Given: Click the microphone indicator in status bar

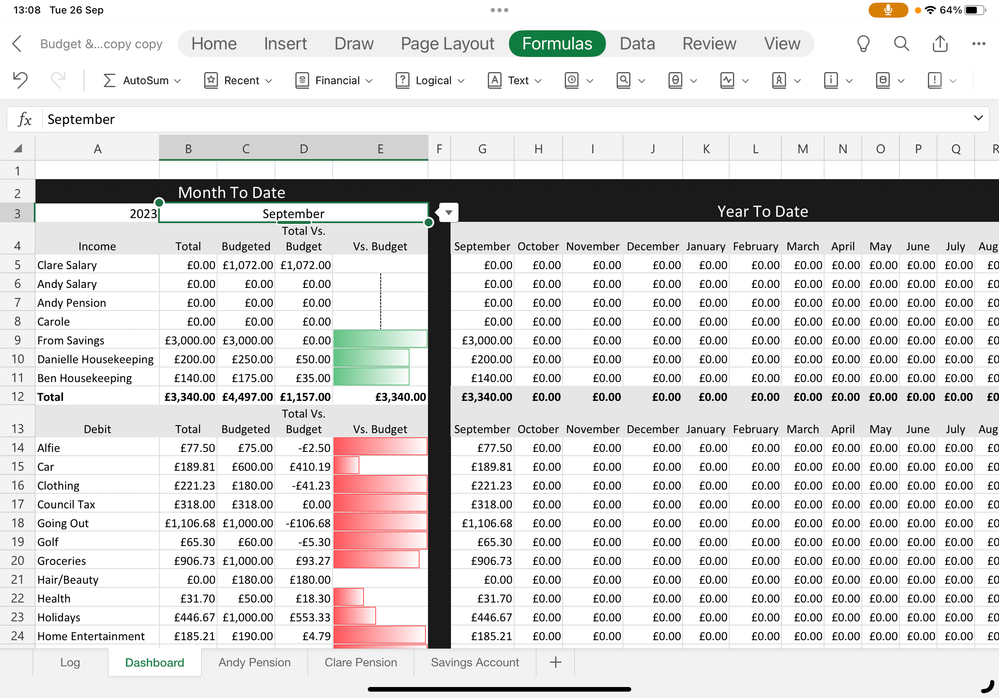Looking at the screenshot, I should pyautogui.click(x=888, y=10).
